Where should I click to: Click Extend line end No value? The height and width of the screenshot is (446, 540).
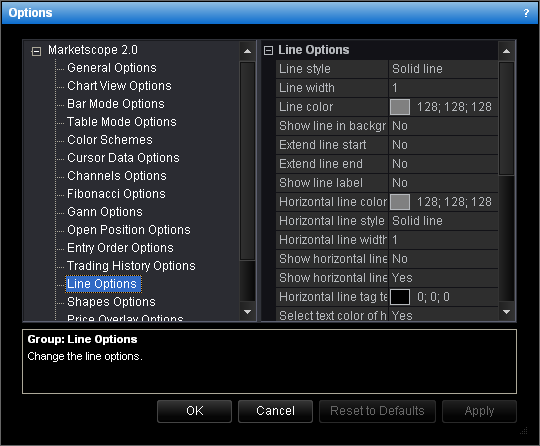[443, 164]
